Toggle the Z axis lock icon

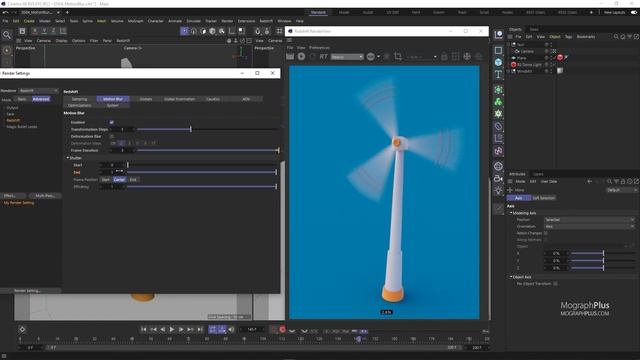(x=53, y=31)
